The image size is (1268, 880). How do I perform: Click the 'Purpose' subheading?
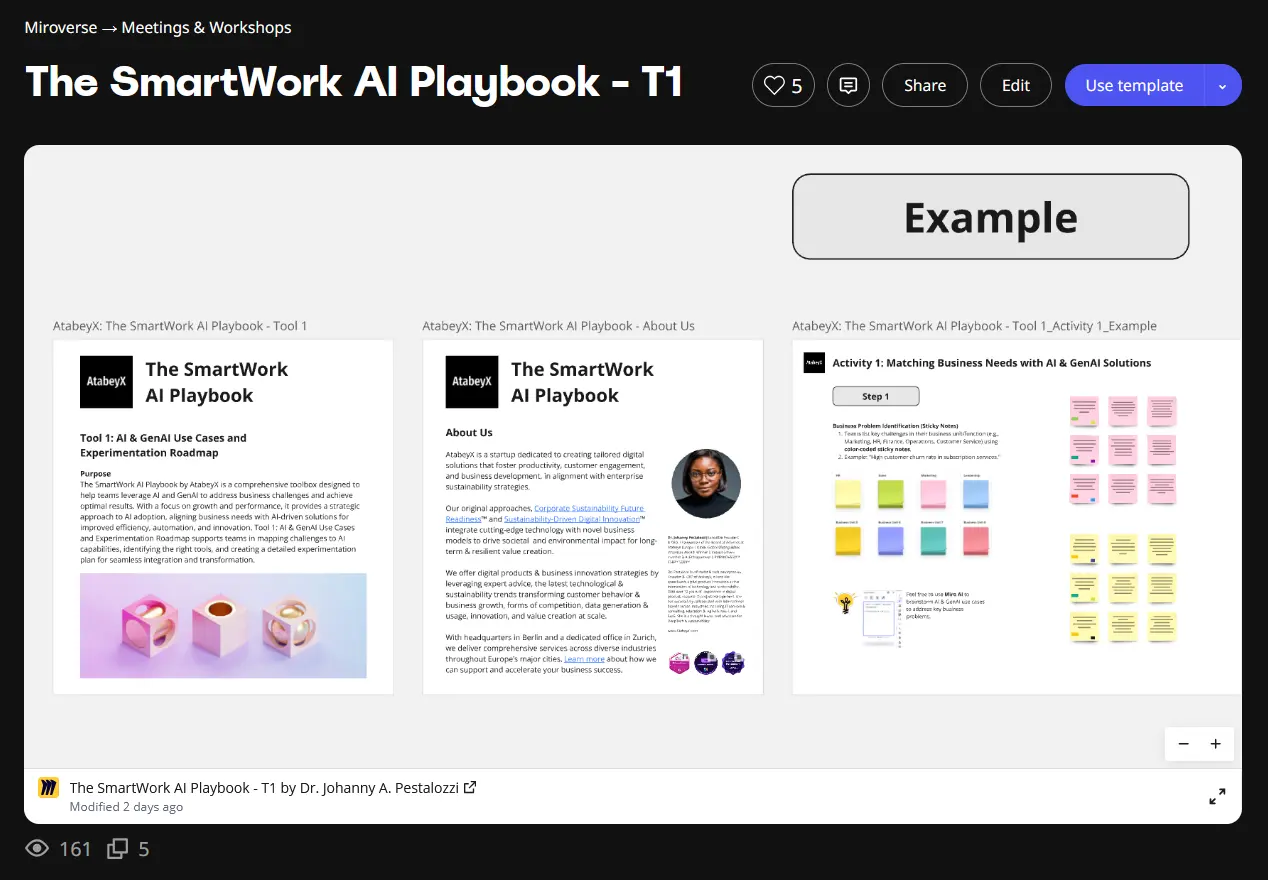(x=95, y=473)
